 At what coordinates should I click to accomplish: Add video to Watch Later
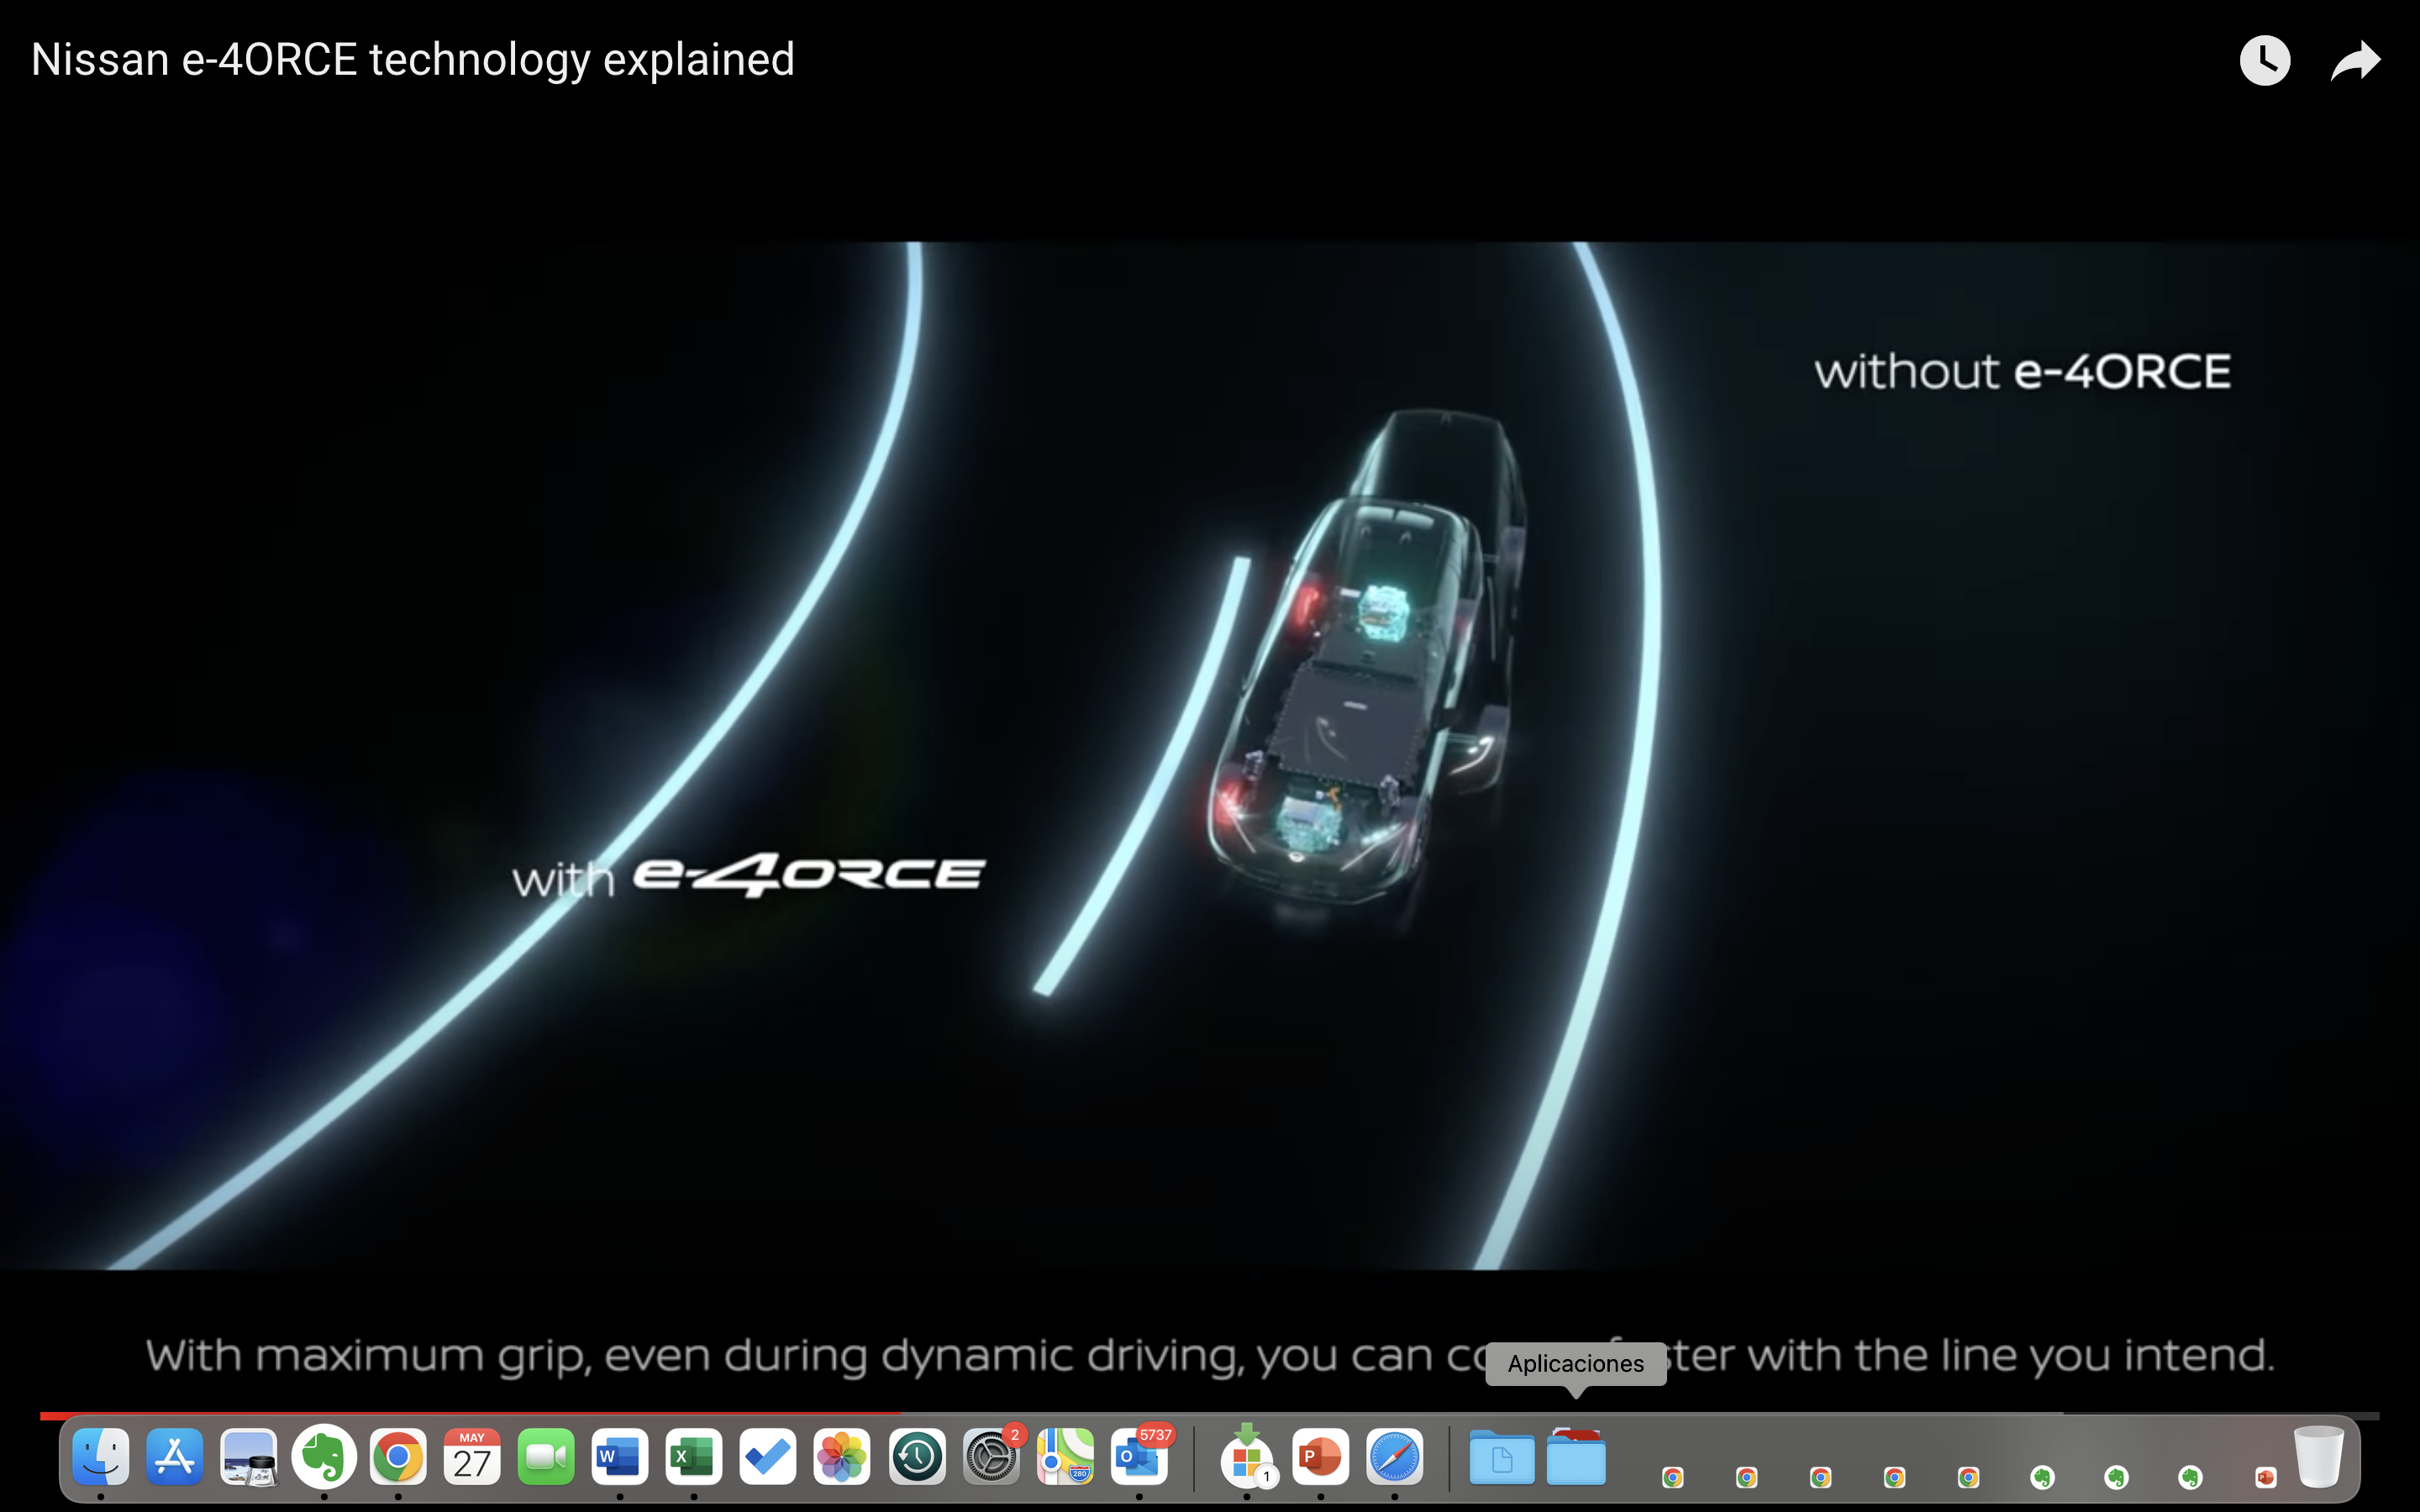click(2264, 60)
